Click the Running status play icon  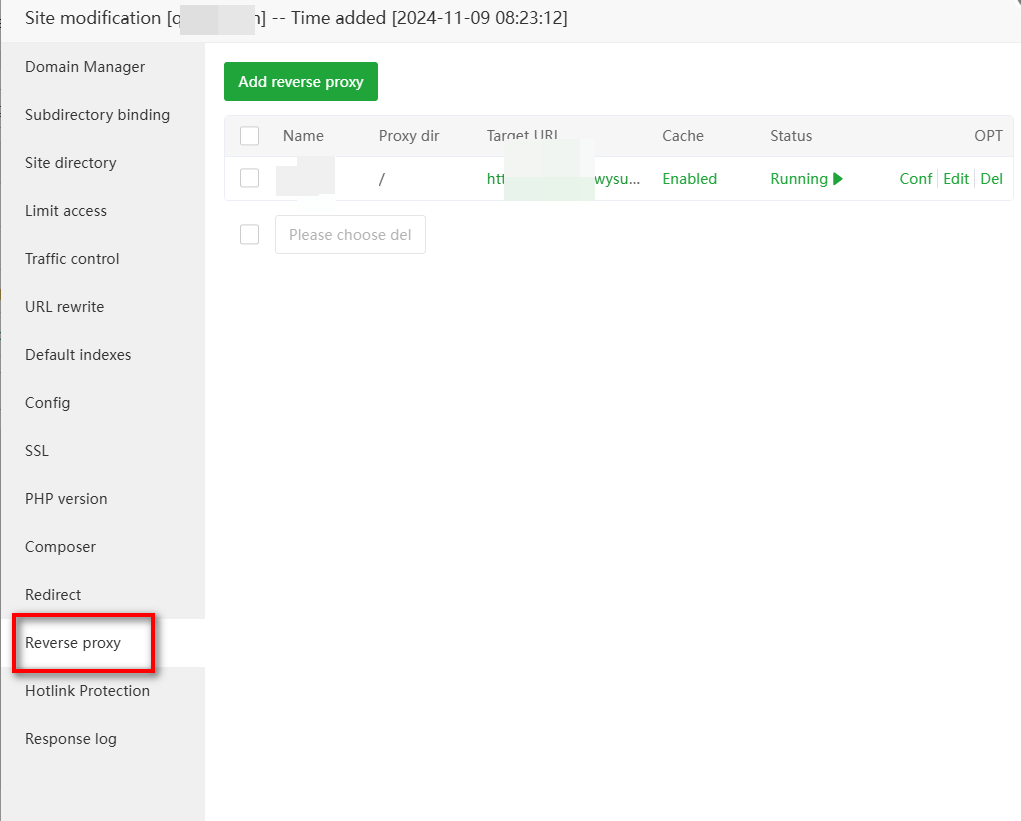(838, 179)
